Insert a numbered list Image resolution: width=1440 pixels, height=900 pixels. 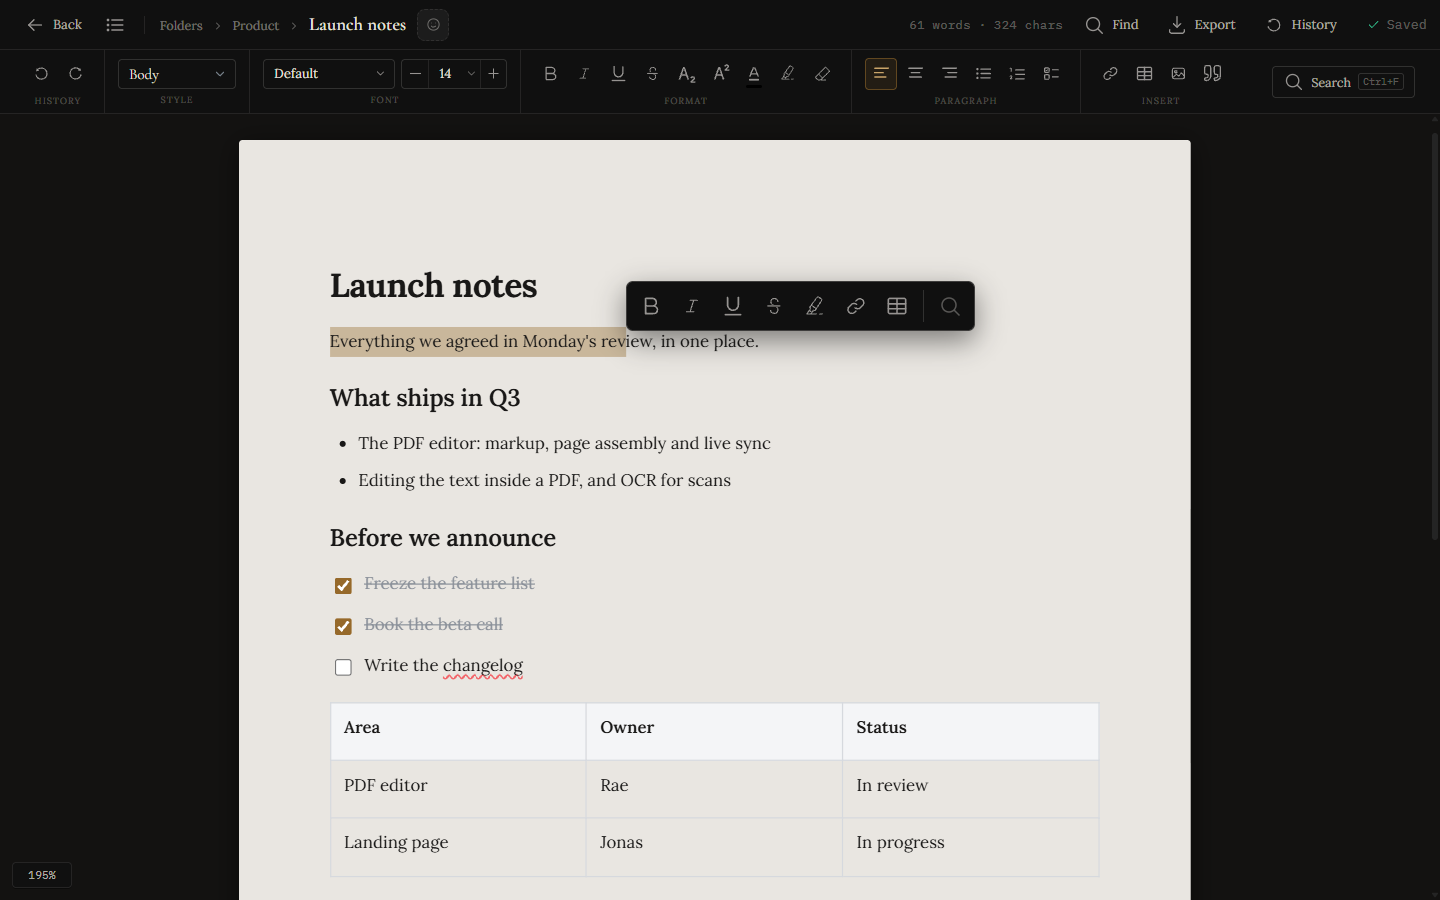coord(1017,74)
